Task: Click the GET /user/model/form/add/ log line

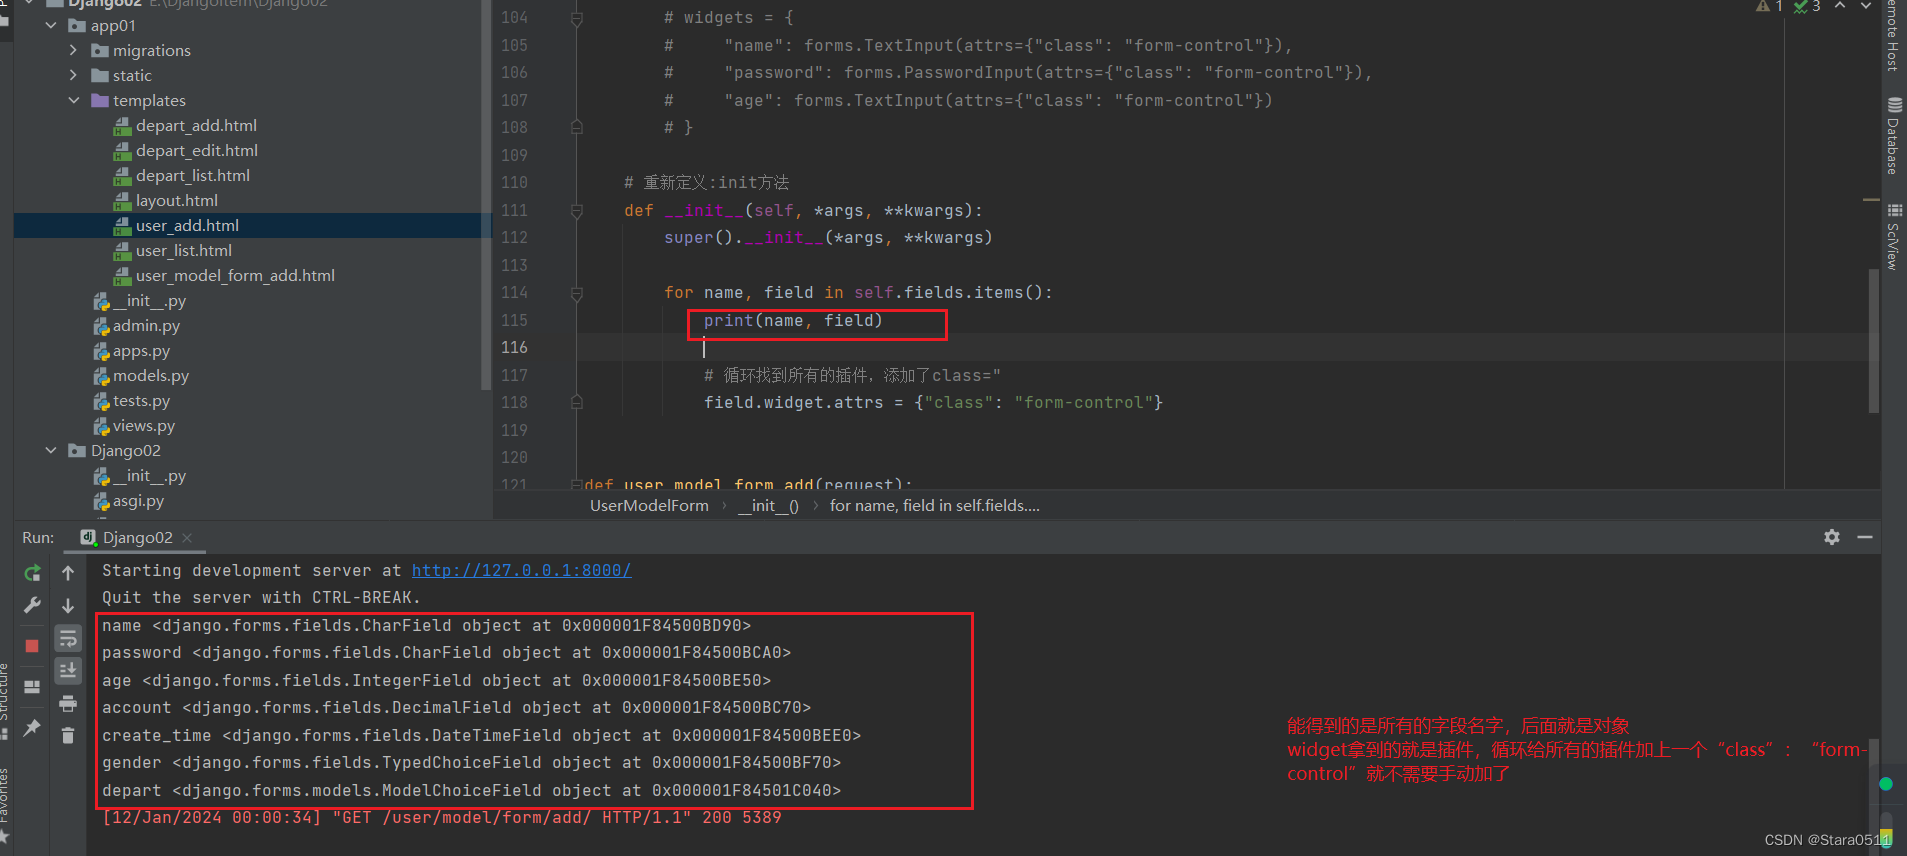Action: (441, 818)
